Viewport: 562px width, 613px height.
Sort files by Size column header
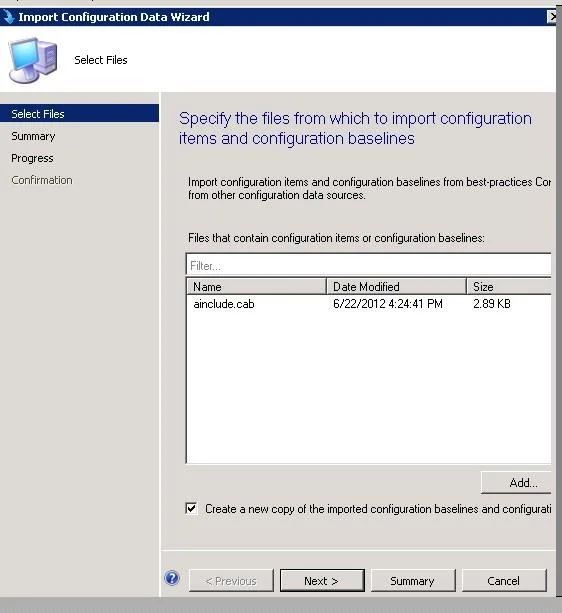509,287
